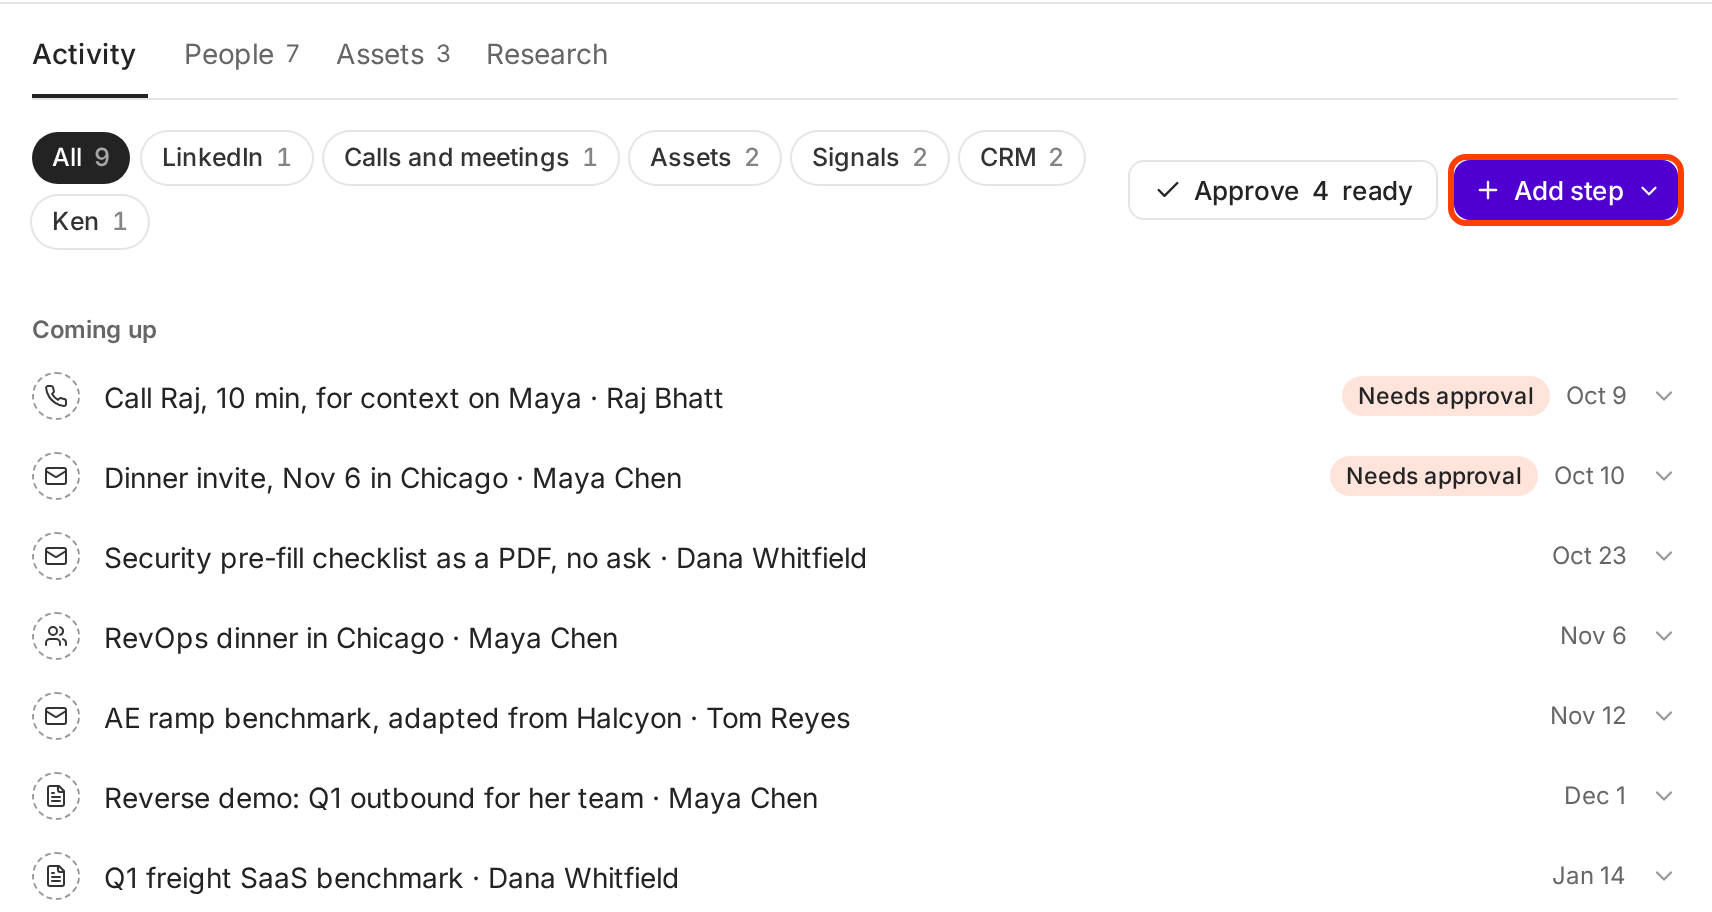
Task: Click the phone icon for Call Raj step
Action: click(56, 397)
